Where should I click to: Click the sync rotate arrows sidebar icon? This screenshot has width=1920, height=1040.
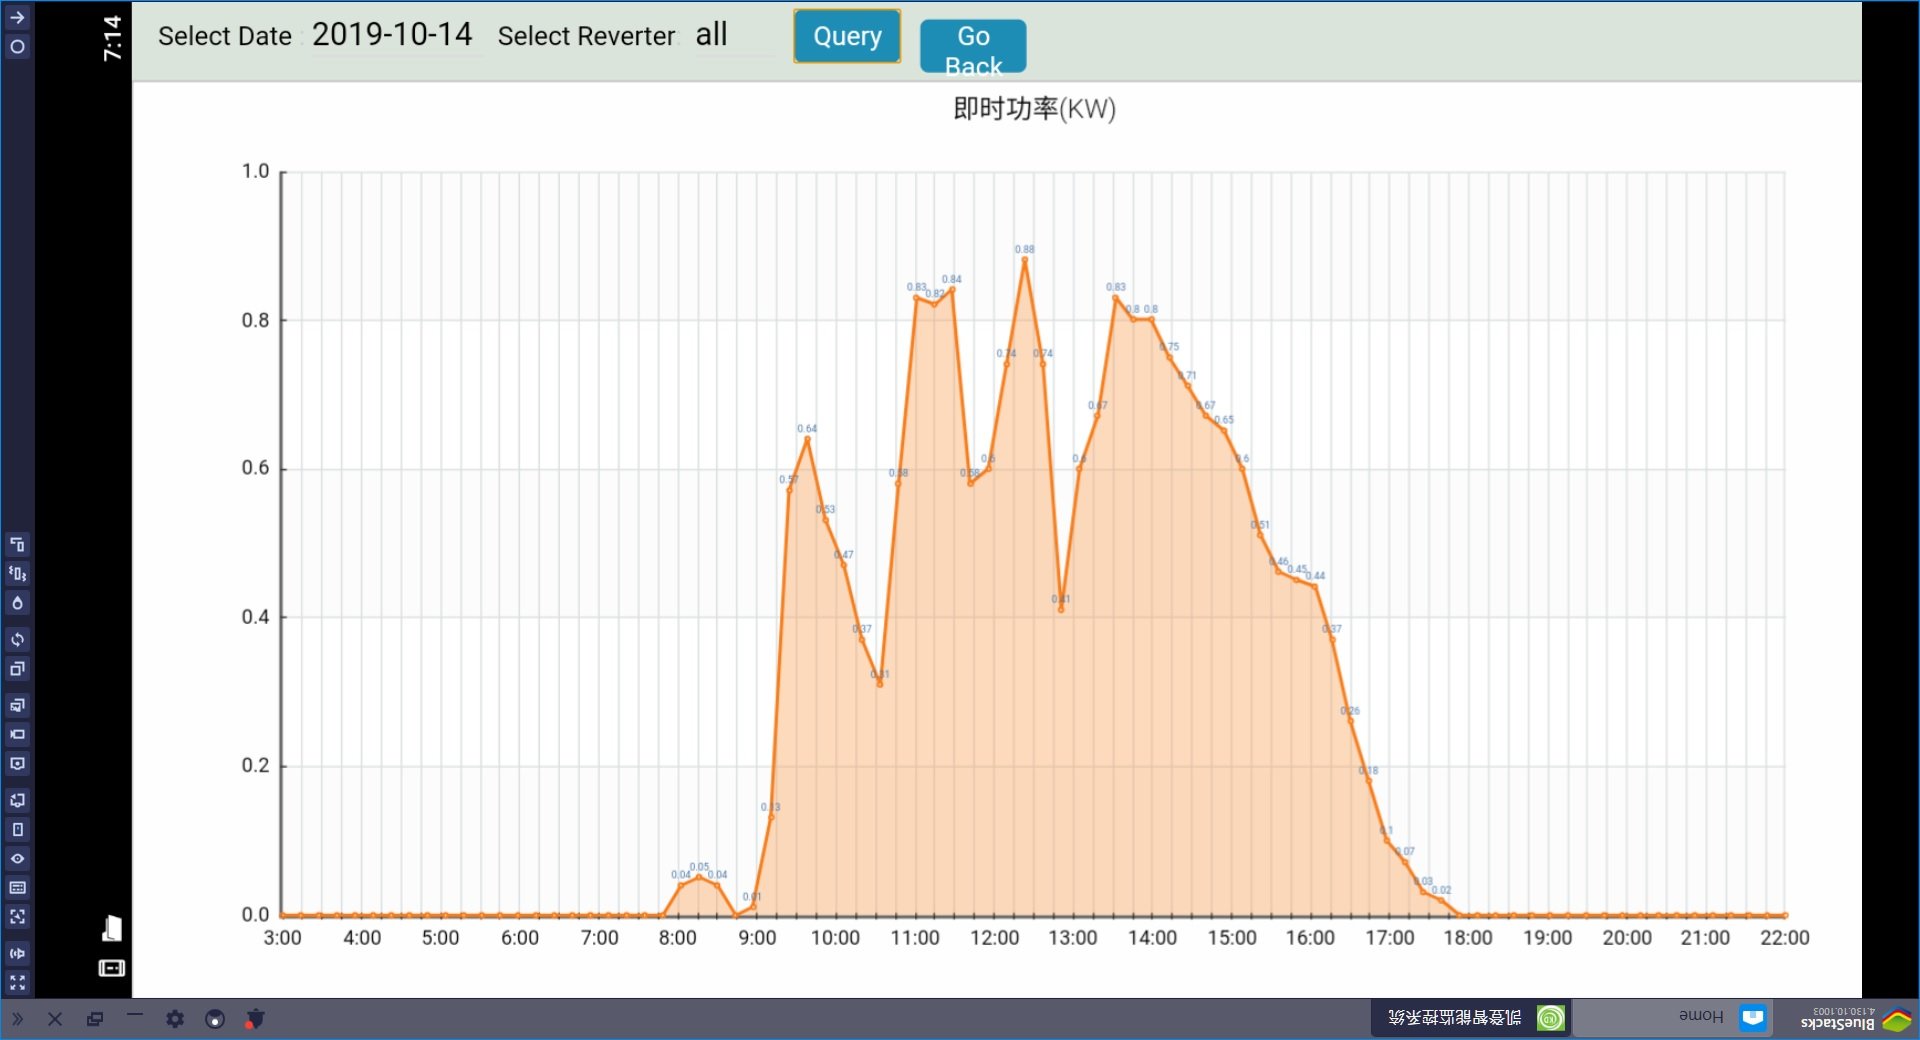click(x=17, y=639)
